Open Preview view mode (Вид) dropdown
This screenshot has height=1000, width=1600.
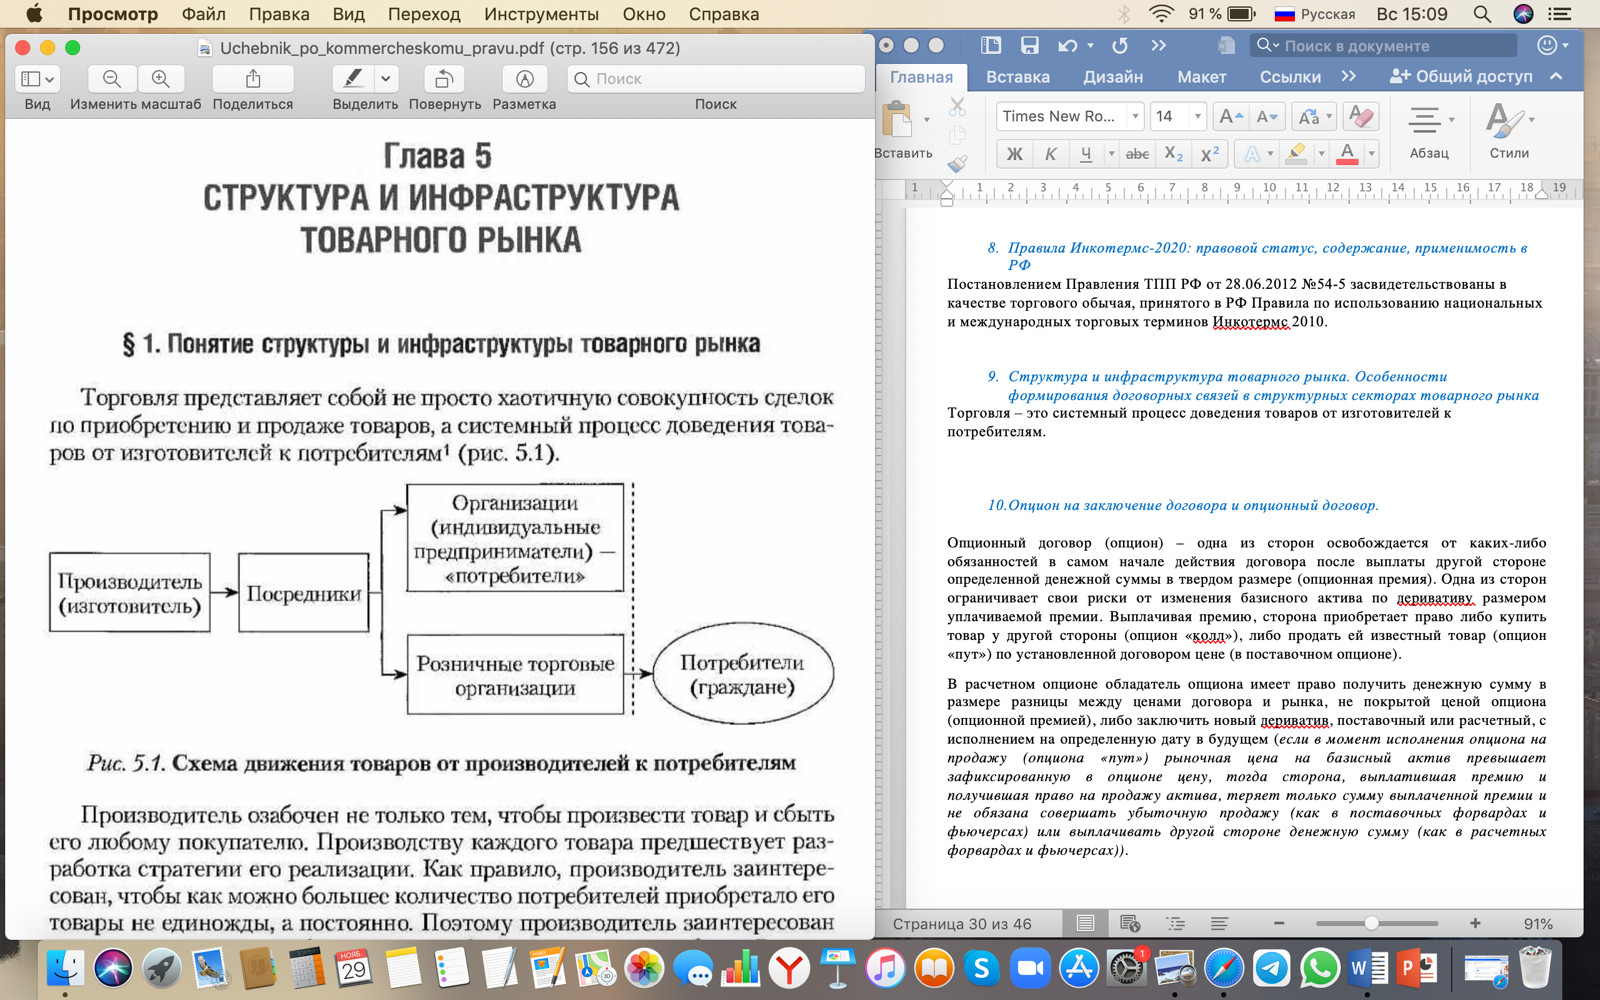point(38,79)
